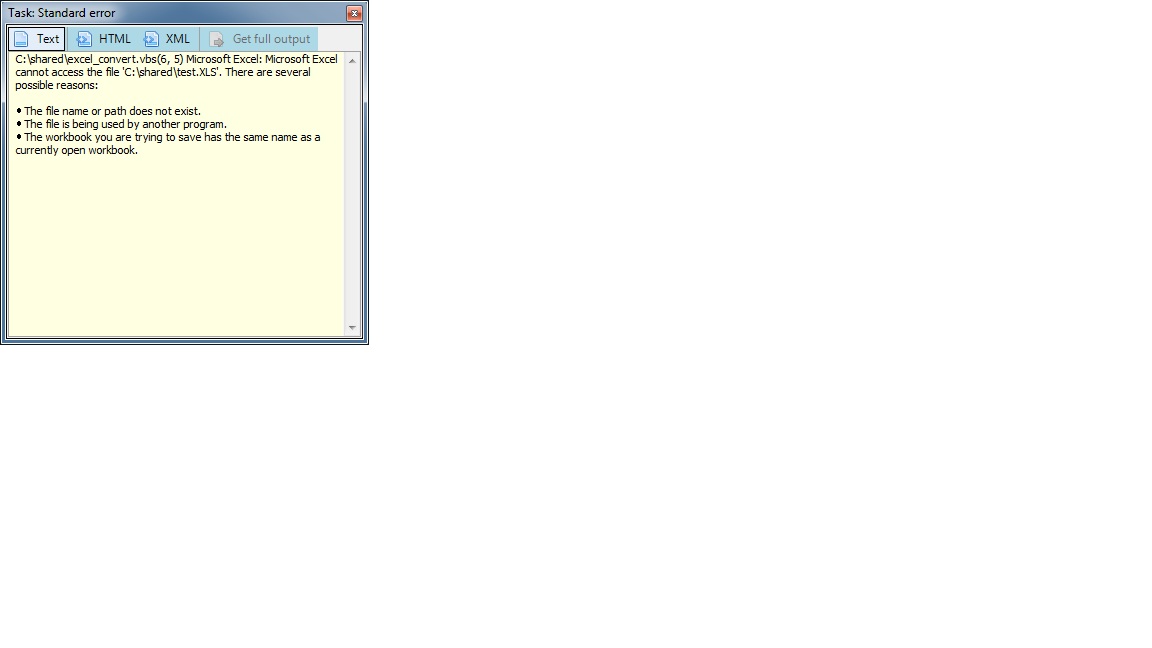Screen dimensions: 1152x648
Task: Click the scrollbar up arrow
Action: (352, 61)
